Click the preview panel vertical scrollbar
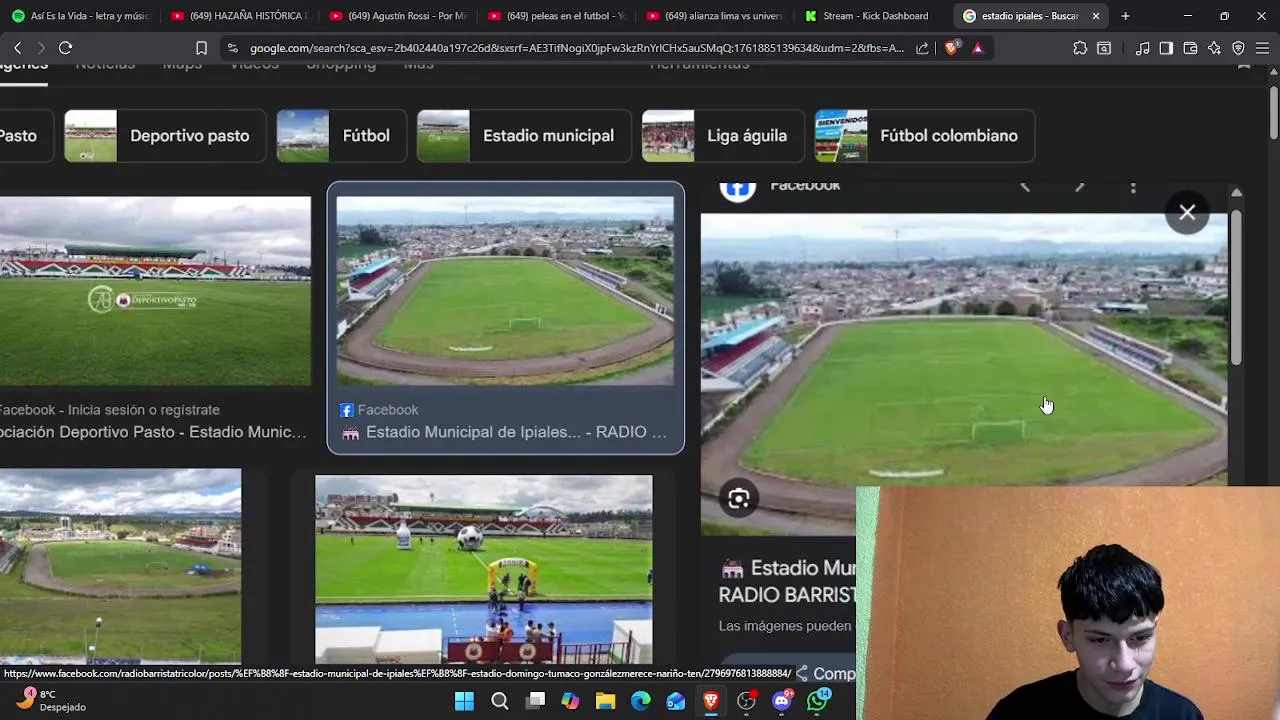The width and height of the screenshot is (1280, 720). (1236, 288)
